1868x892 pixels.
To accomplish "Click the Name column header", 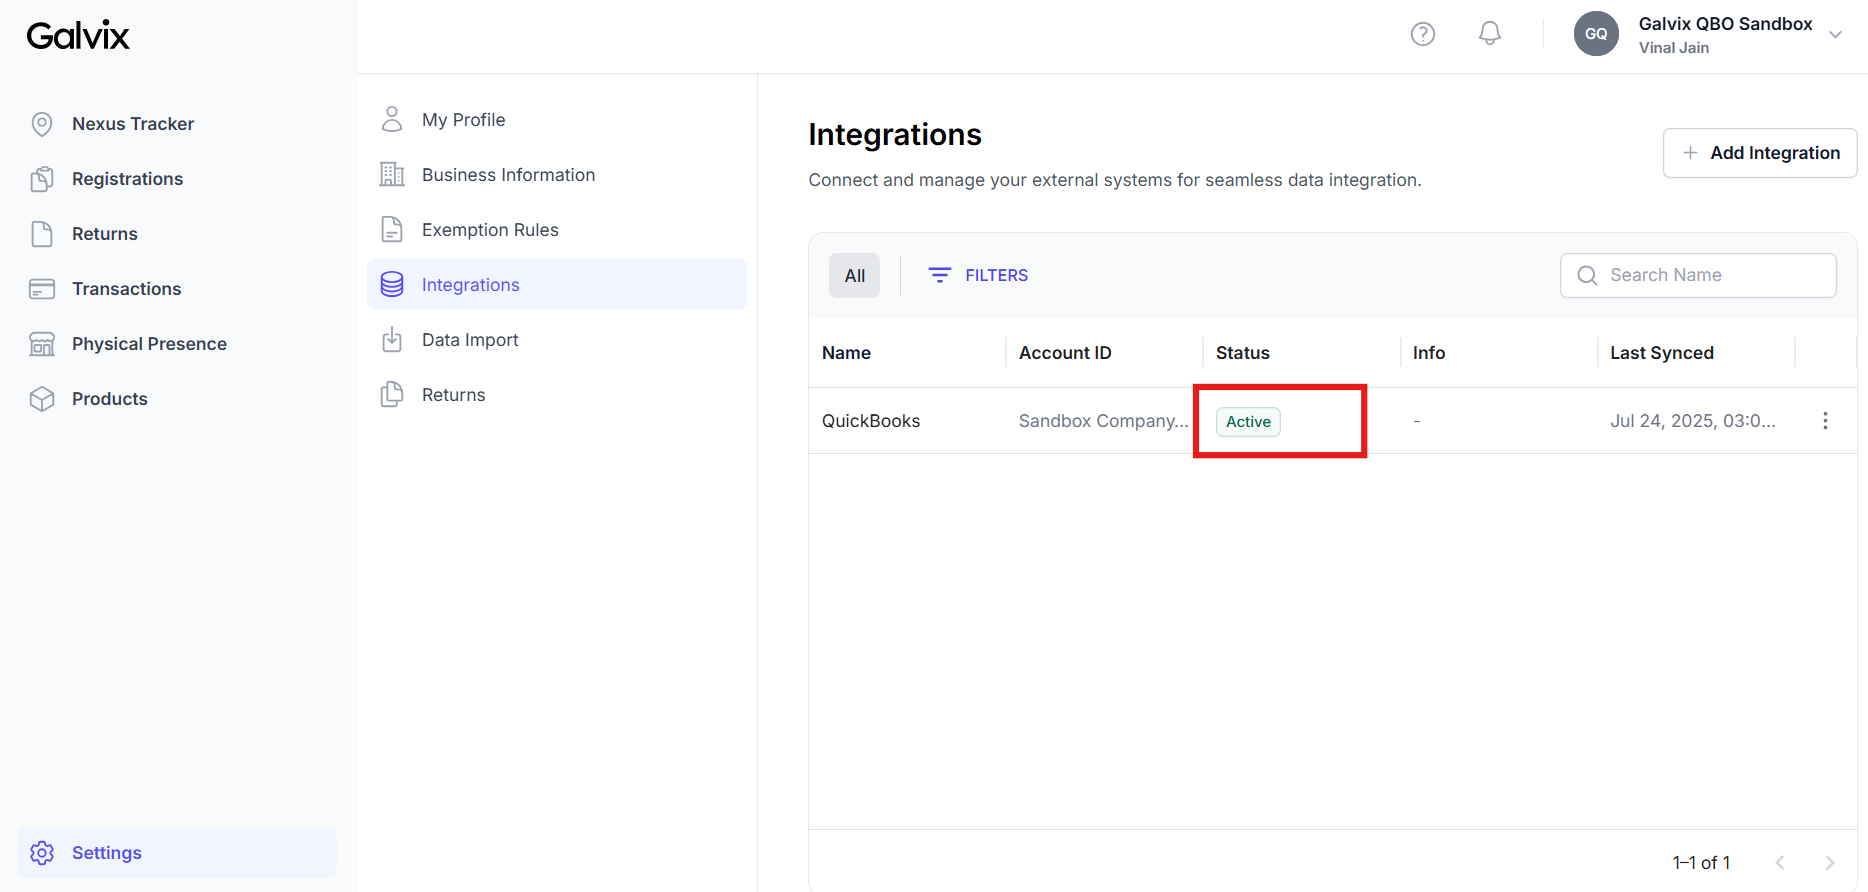I will coord(846,353).
